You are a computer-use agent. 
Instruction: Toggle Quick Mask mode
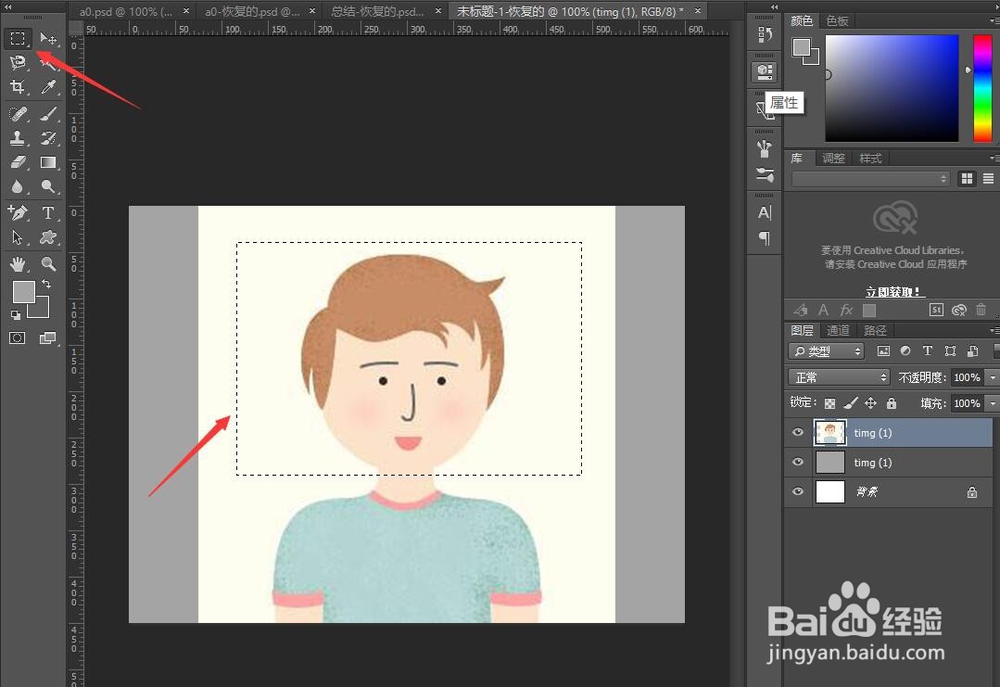17,338
